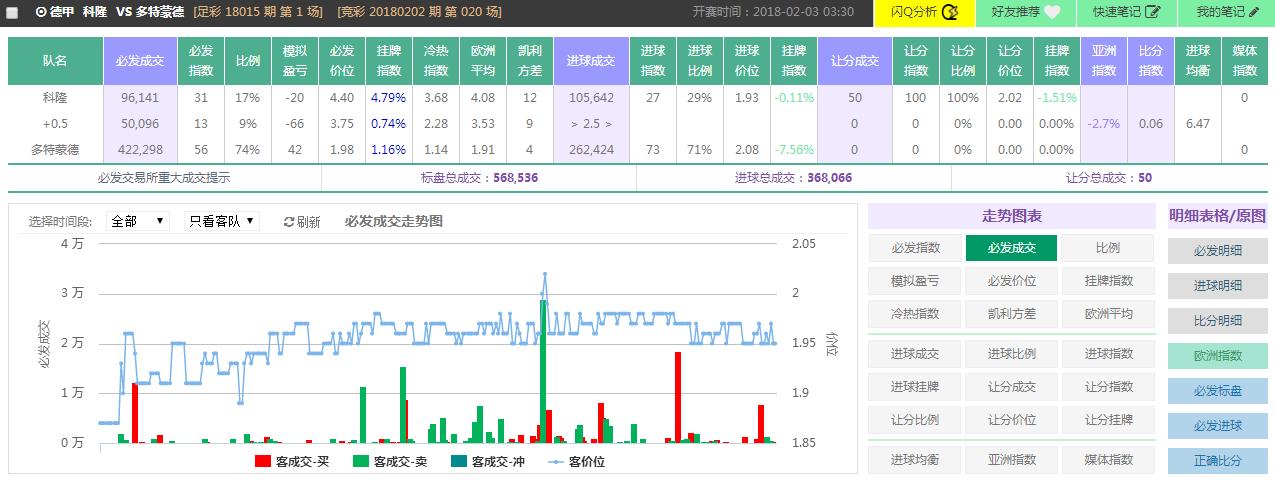Show the 进球比例 trend chart

click(x=1011, y=354)
